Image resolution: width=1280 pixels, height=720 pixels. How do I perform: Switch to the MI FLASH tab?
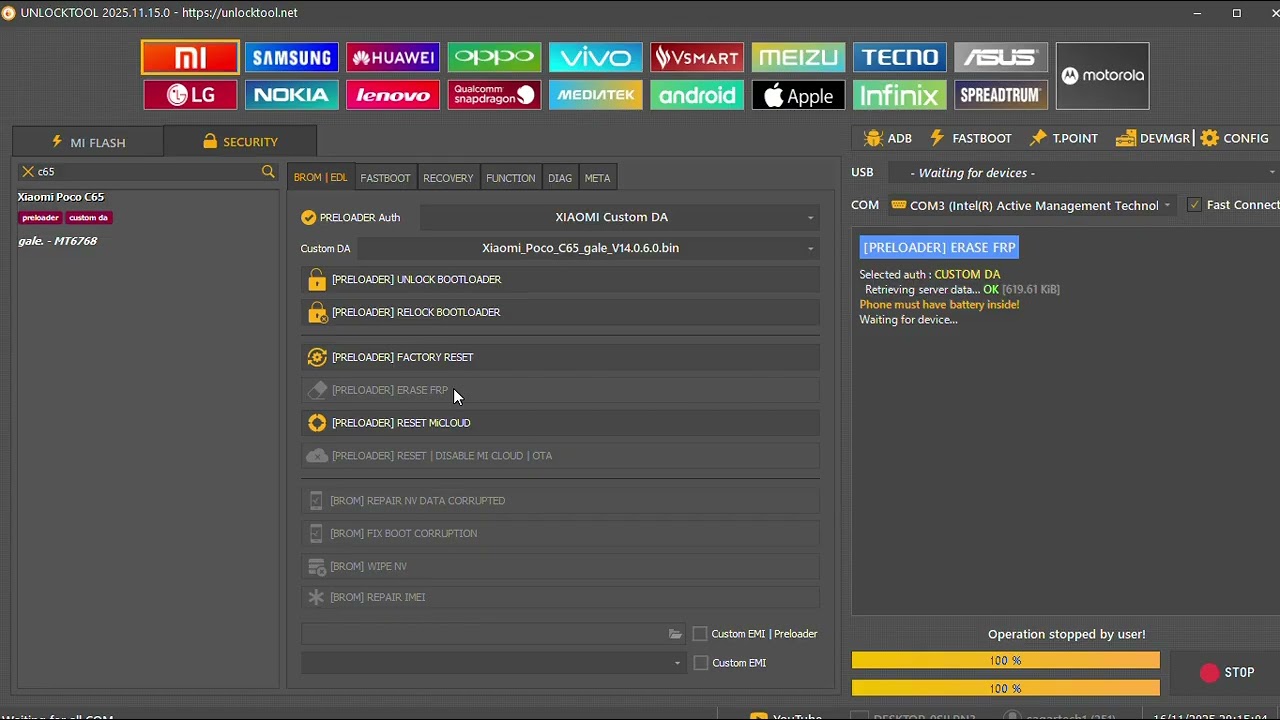click(x=88, y=142)
